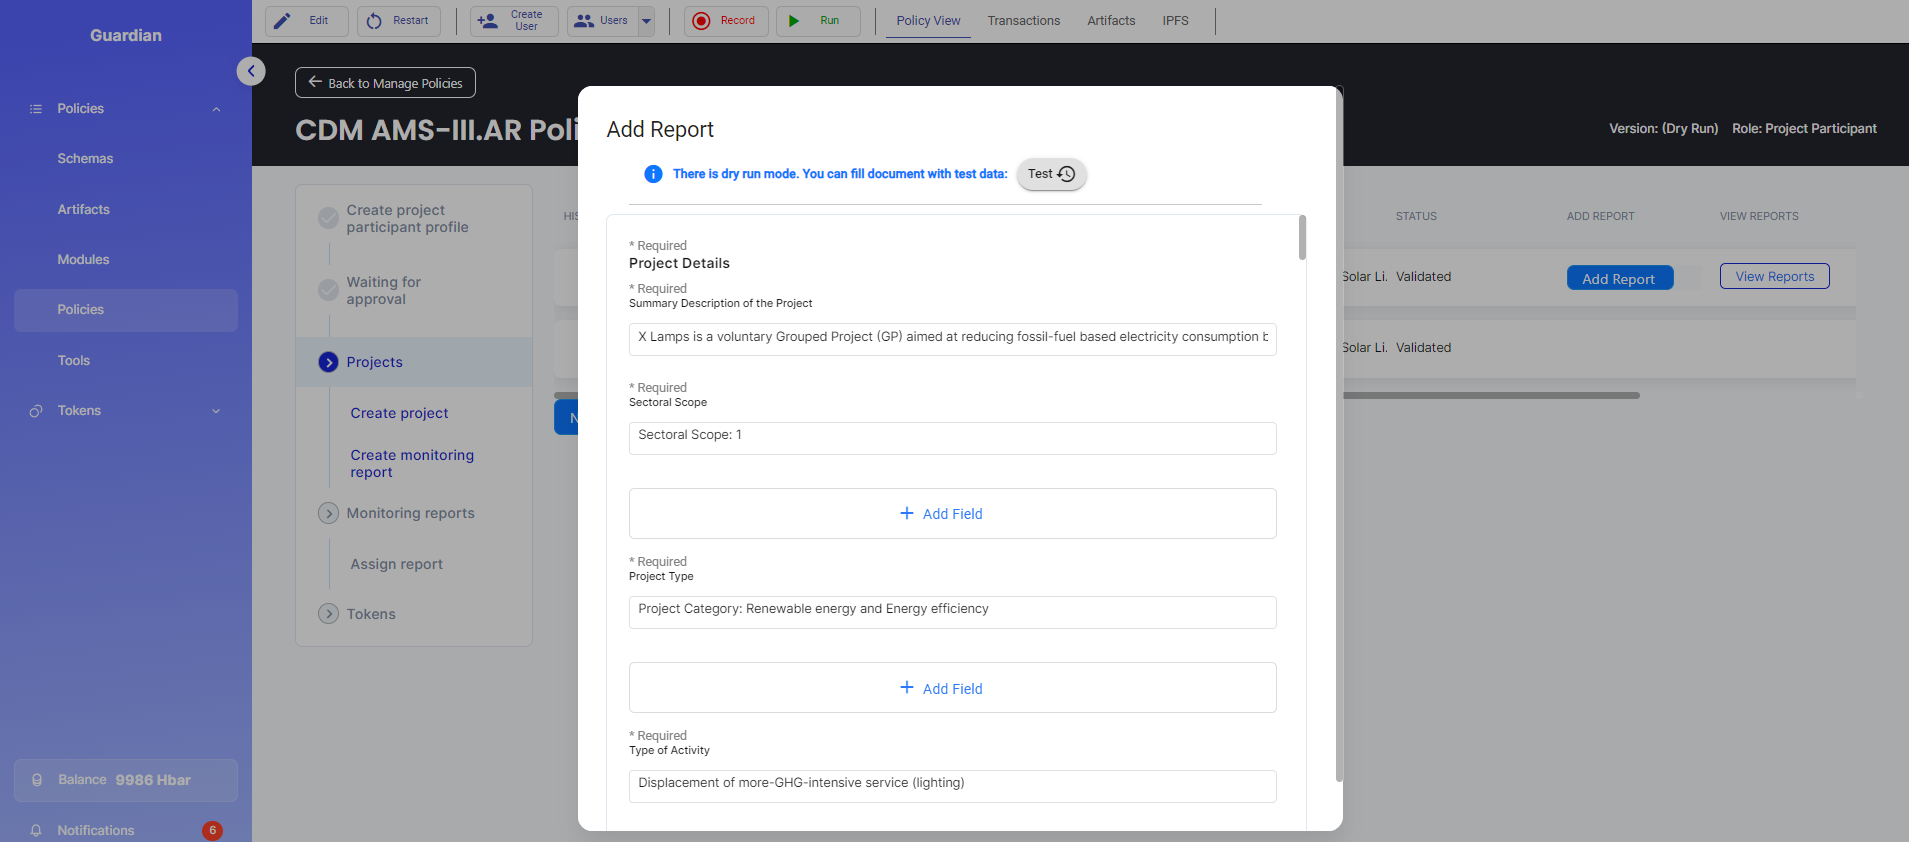Click the dialog's vertical scrollbar thumb
This screenshot has height=842, width=1909.
point(1302,238)
